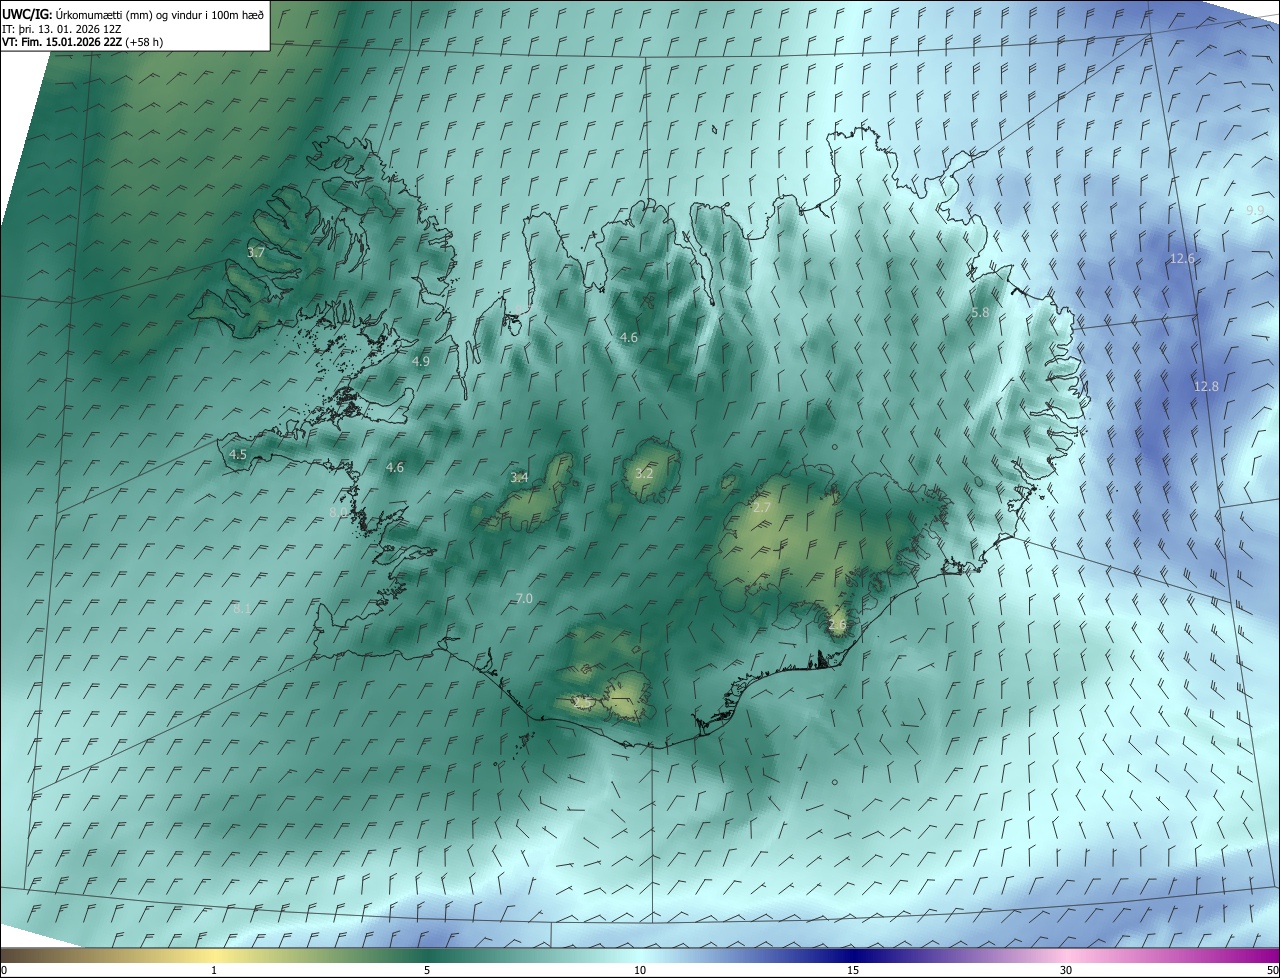Click the 4.5 value on the Snæfellsnes peninsula
The image size is (1280, 978).
238,454
